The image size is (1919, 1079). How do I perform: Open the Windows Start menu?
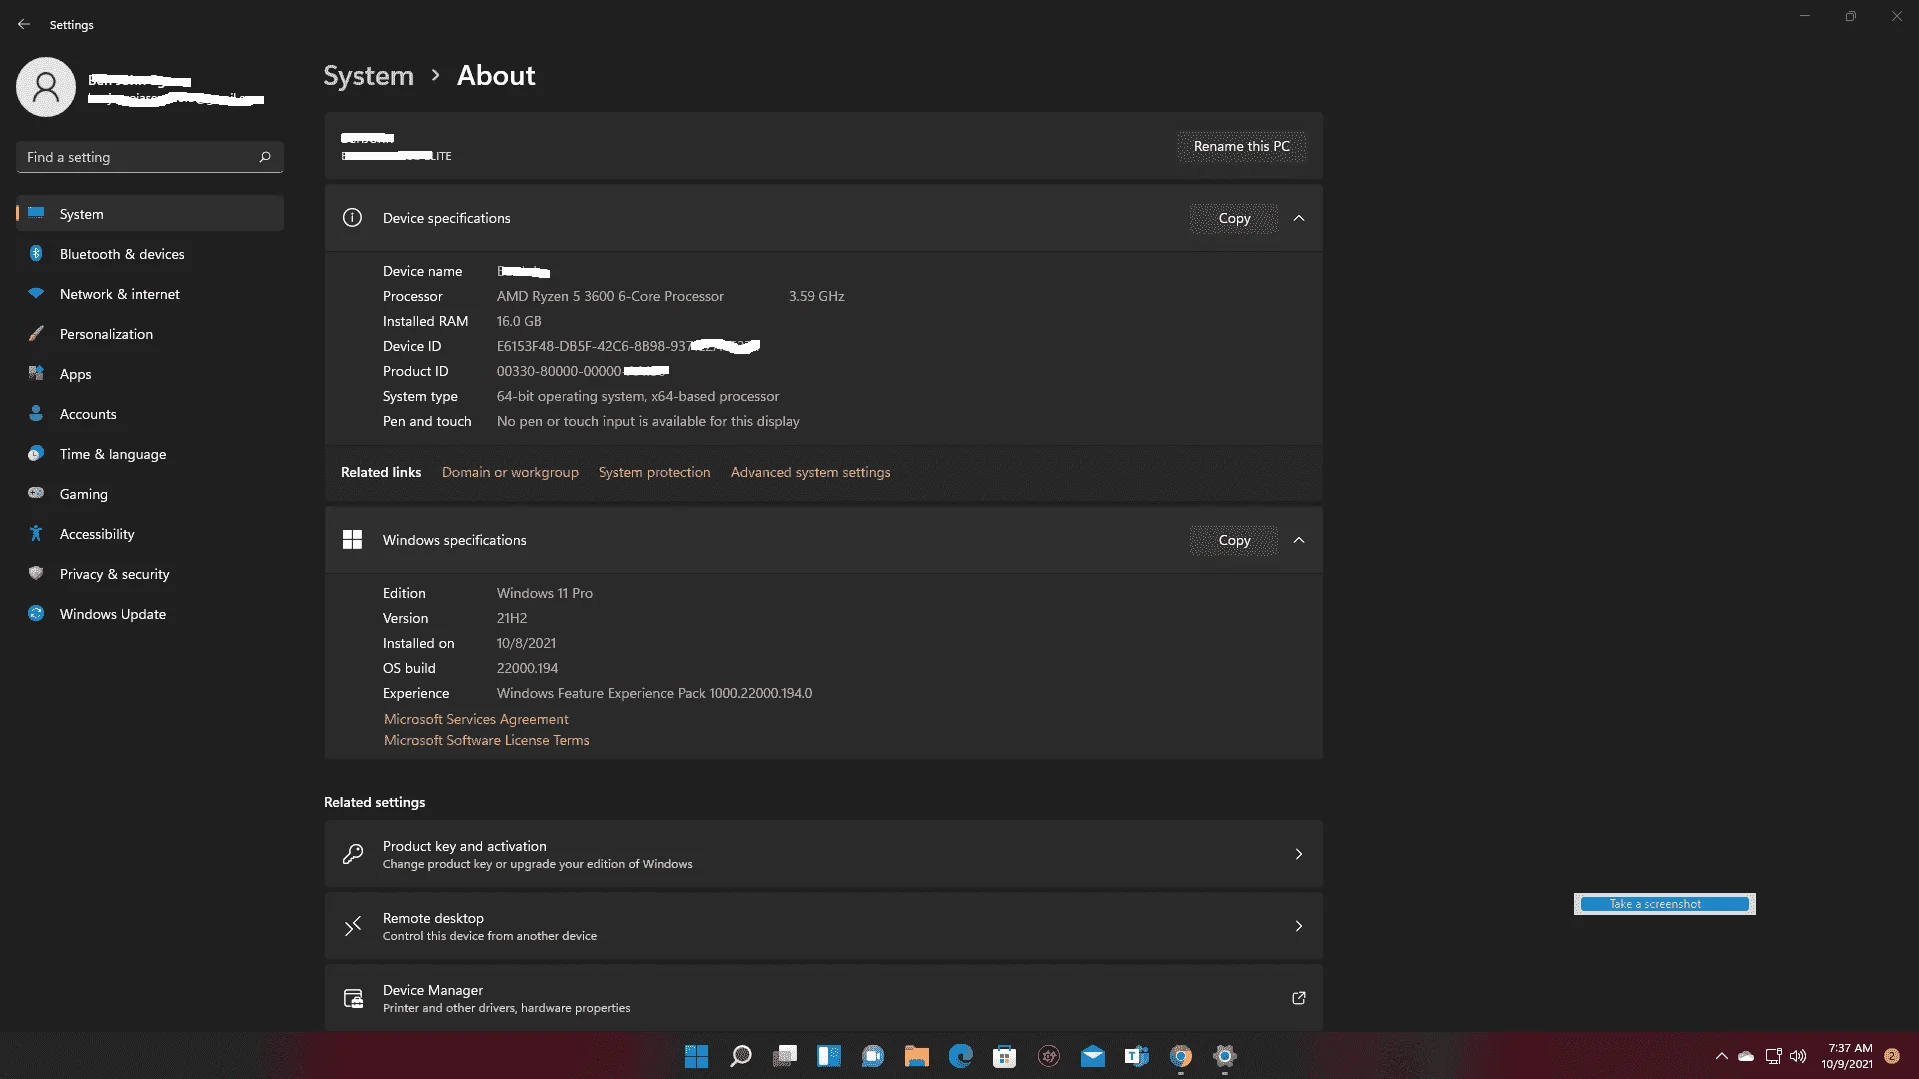pyautogui.click(x=697, y=1056)
